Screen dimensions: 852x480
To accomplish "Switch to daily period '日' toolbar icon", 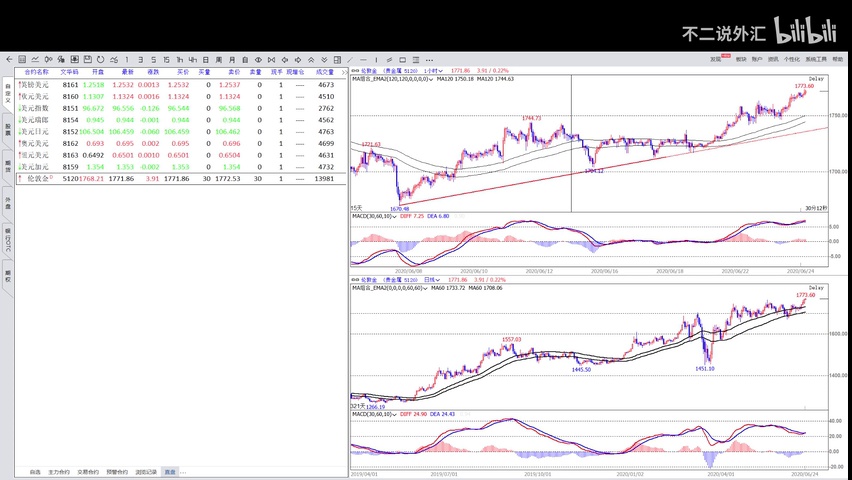I will coord(205,59).
